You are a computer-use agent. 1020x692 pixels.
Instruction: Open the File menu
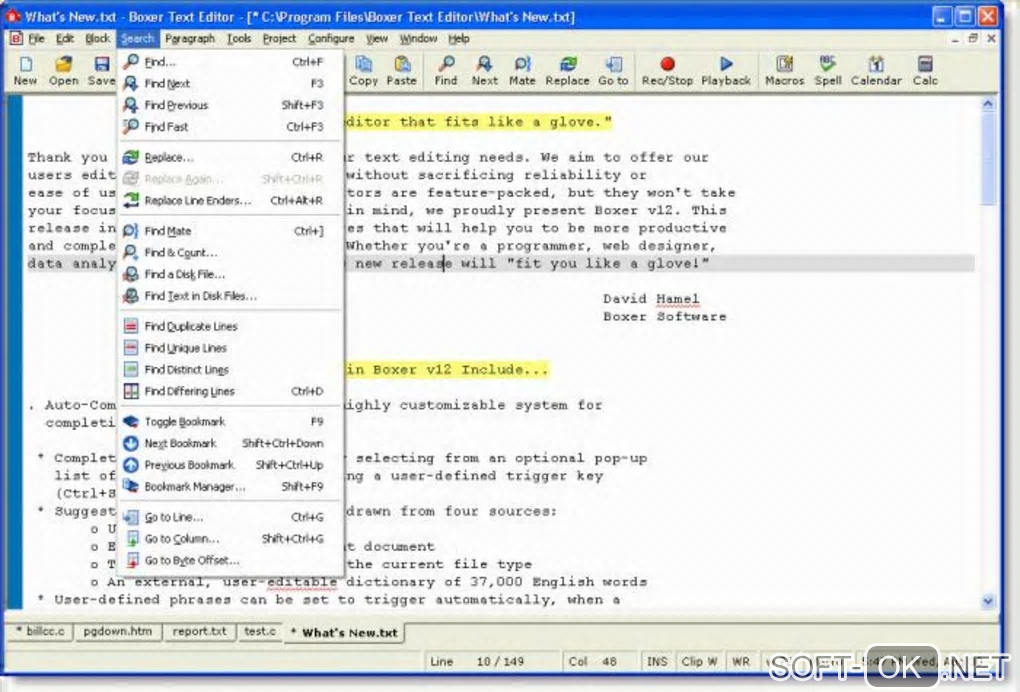pos(36,38)
